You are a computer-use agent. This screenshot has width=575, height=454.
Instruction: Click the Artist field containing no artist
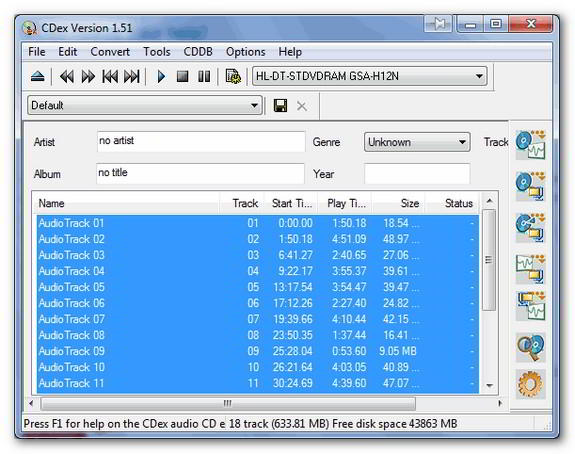pos(201,141)
